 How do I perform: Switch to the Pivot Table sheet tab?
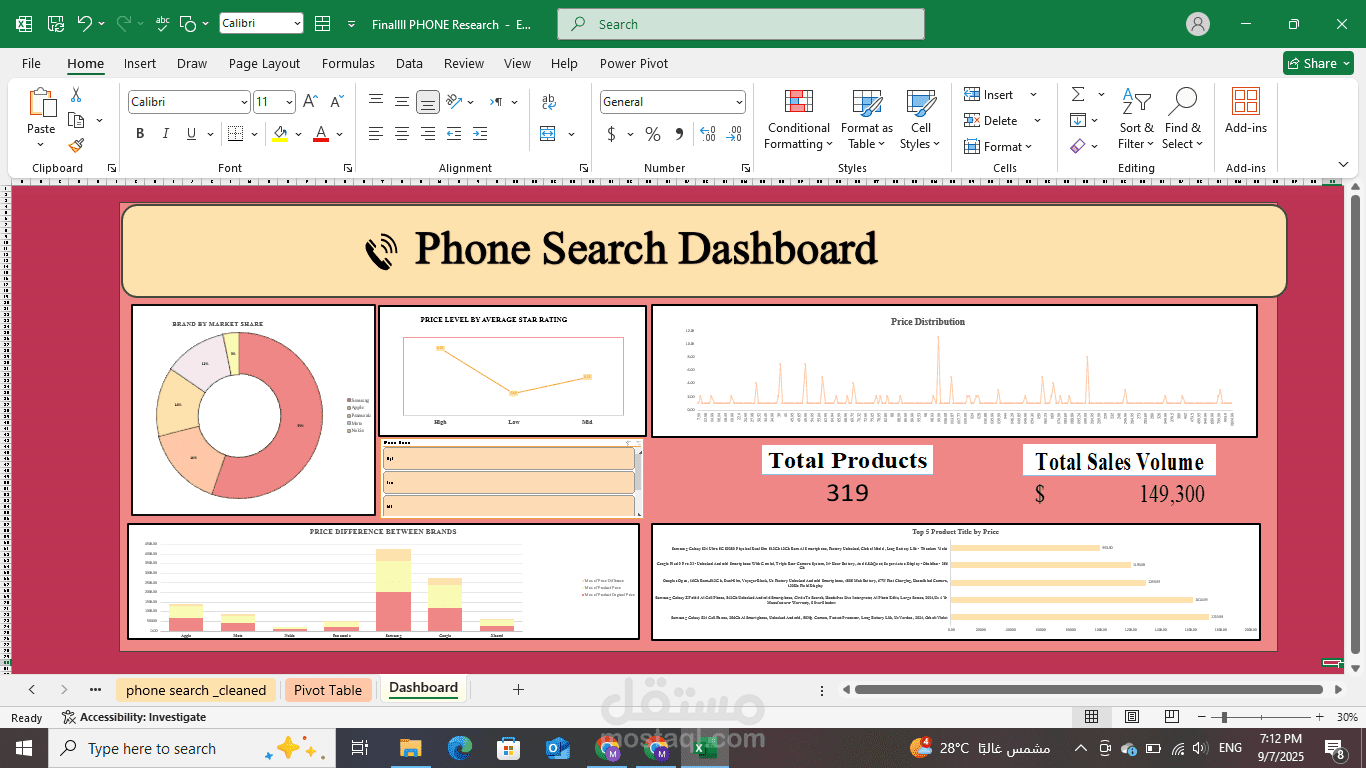(x=328, y=690)
